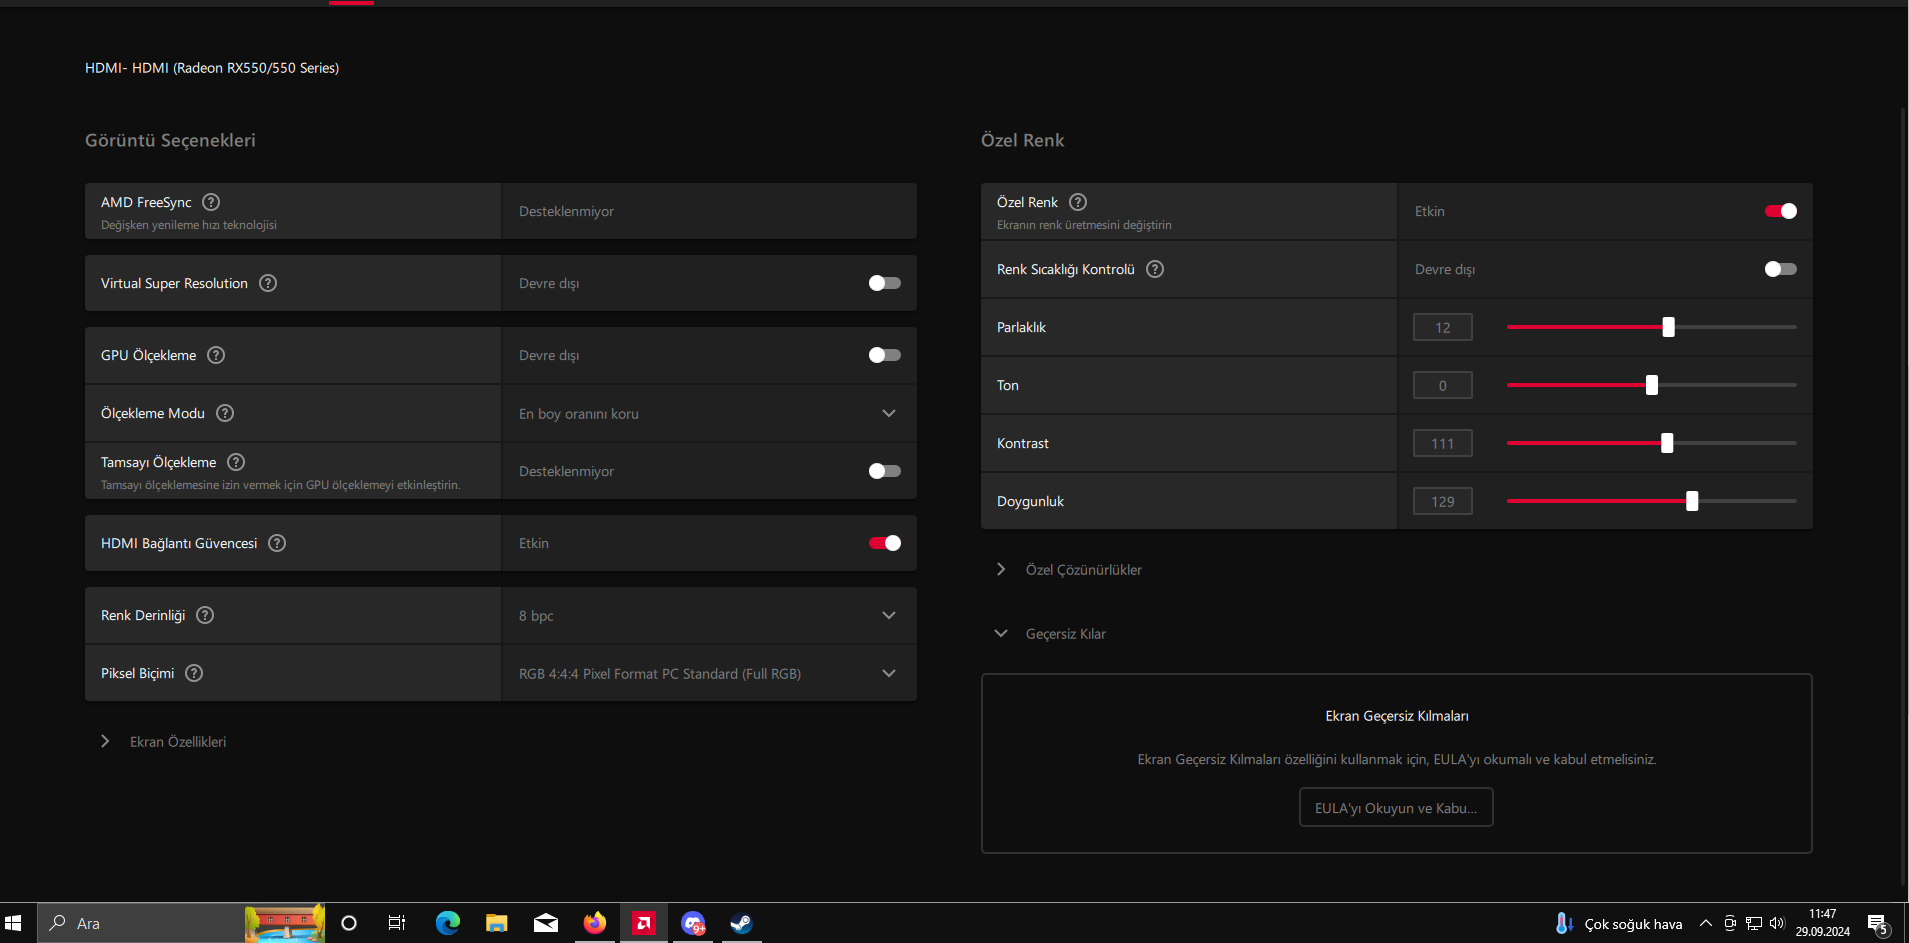Expand Ekran Özellikleri section
Viewport: 1909px width, 943px height.
coord(164,742)
